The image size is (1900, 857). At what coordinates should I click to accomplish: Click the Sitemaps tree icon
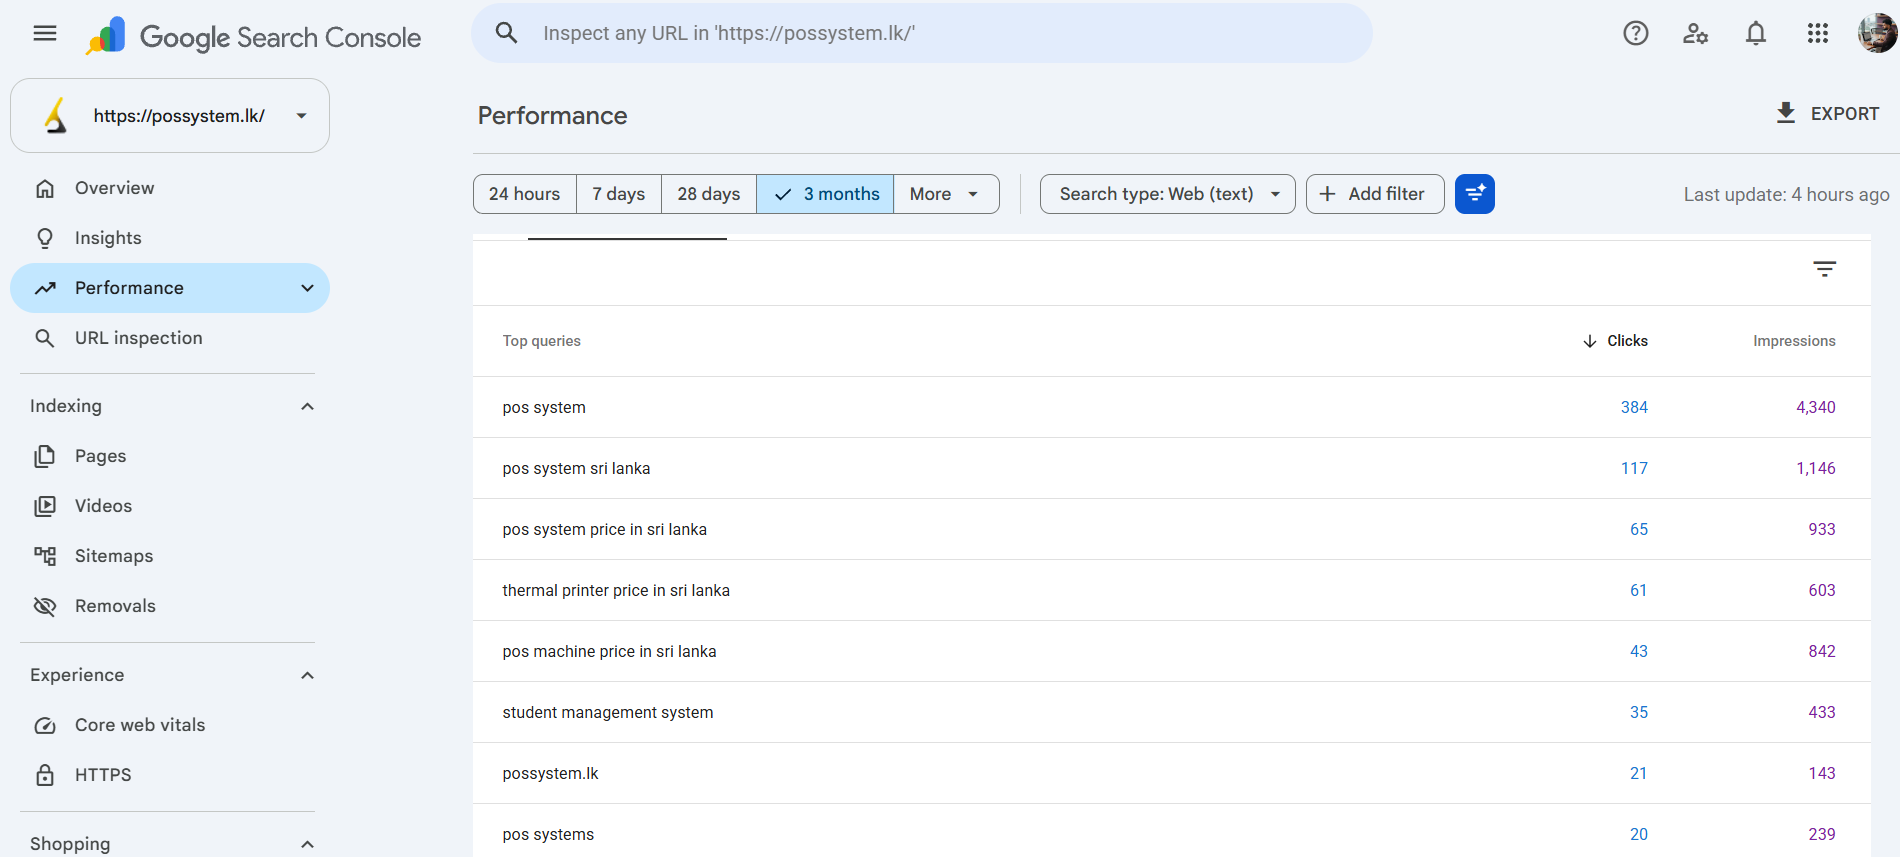click(45, 556)
